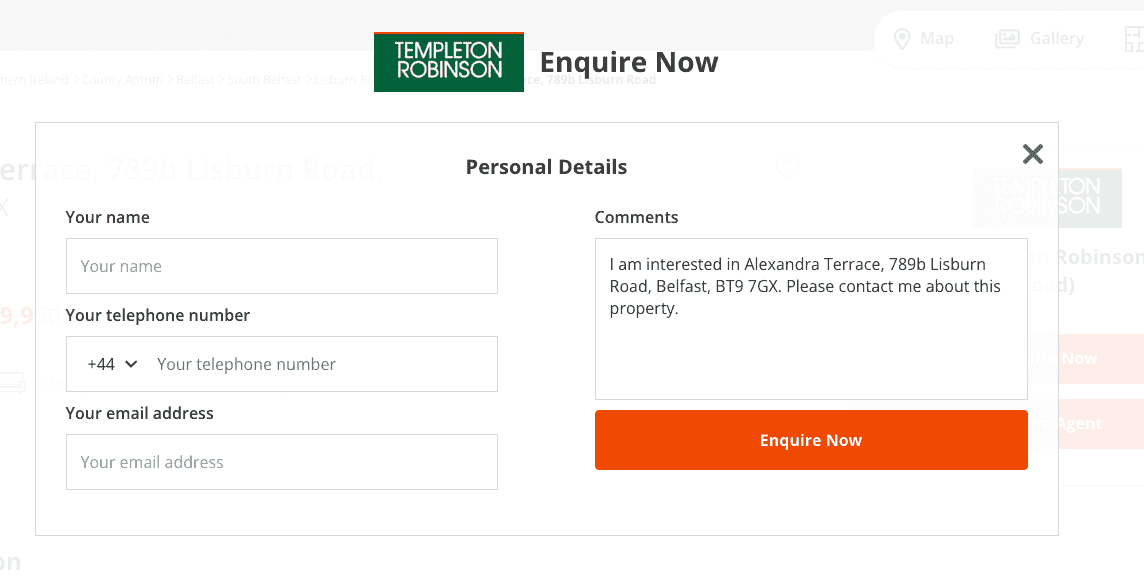The height and width of the screenshot is (584, 1144).
Task: Focus the Your name text field
Action: point(282,266)
